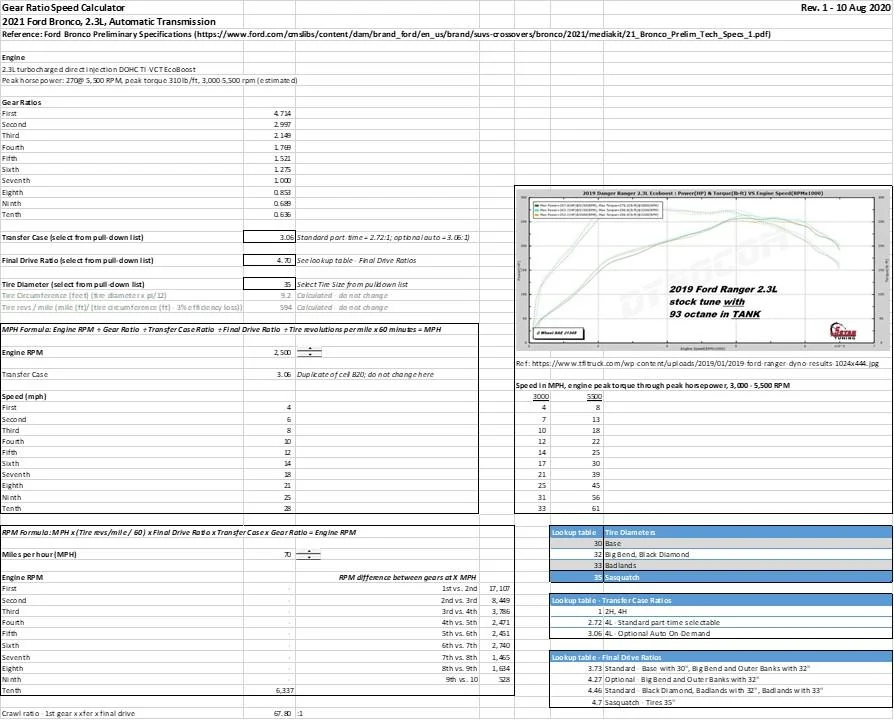Open the Final Drive Ratio pull-down cell

tap(269, 260)
